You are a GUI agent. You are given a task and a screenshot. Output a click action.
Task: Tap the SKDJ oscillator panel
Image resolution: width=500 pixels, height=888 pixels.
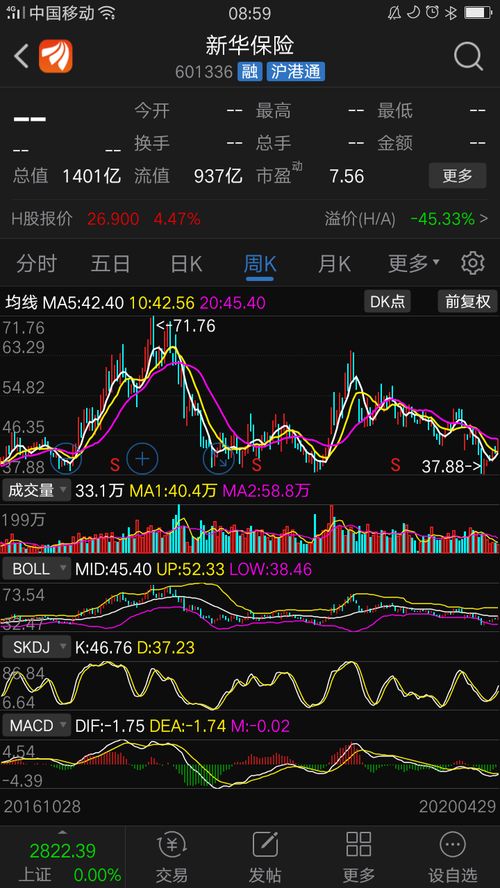point(250,685)
